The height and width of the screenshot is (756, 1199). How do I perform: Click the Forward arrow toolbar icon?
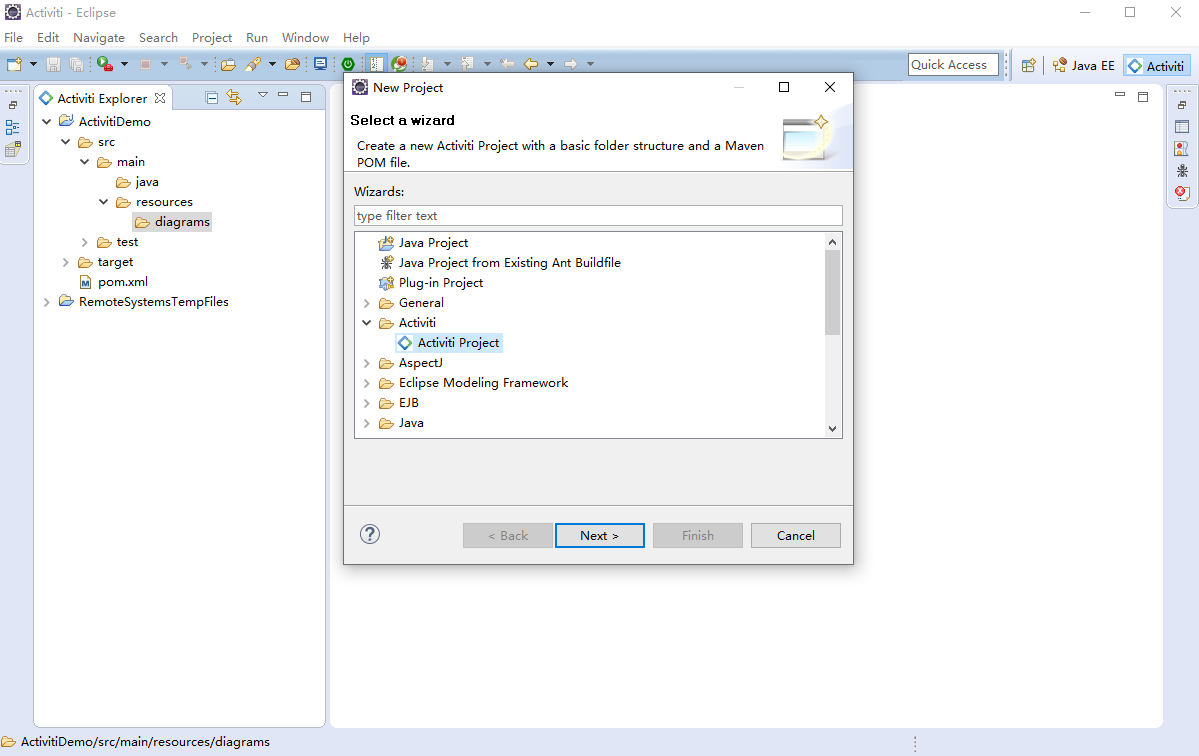(x=570, y=64)
